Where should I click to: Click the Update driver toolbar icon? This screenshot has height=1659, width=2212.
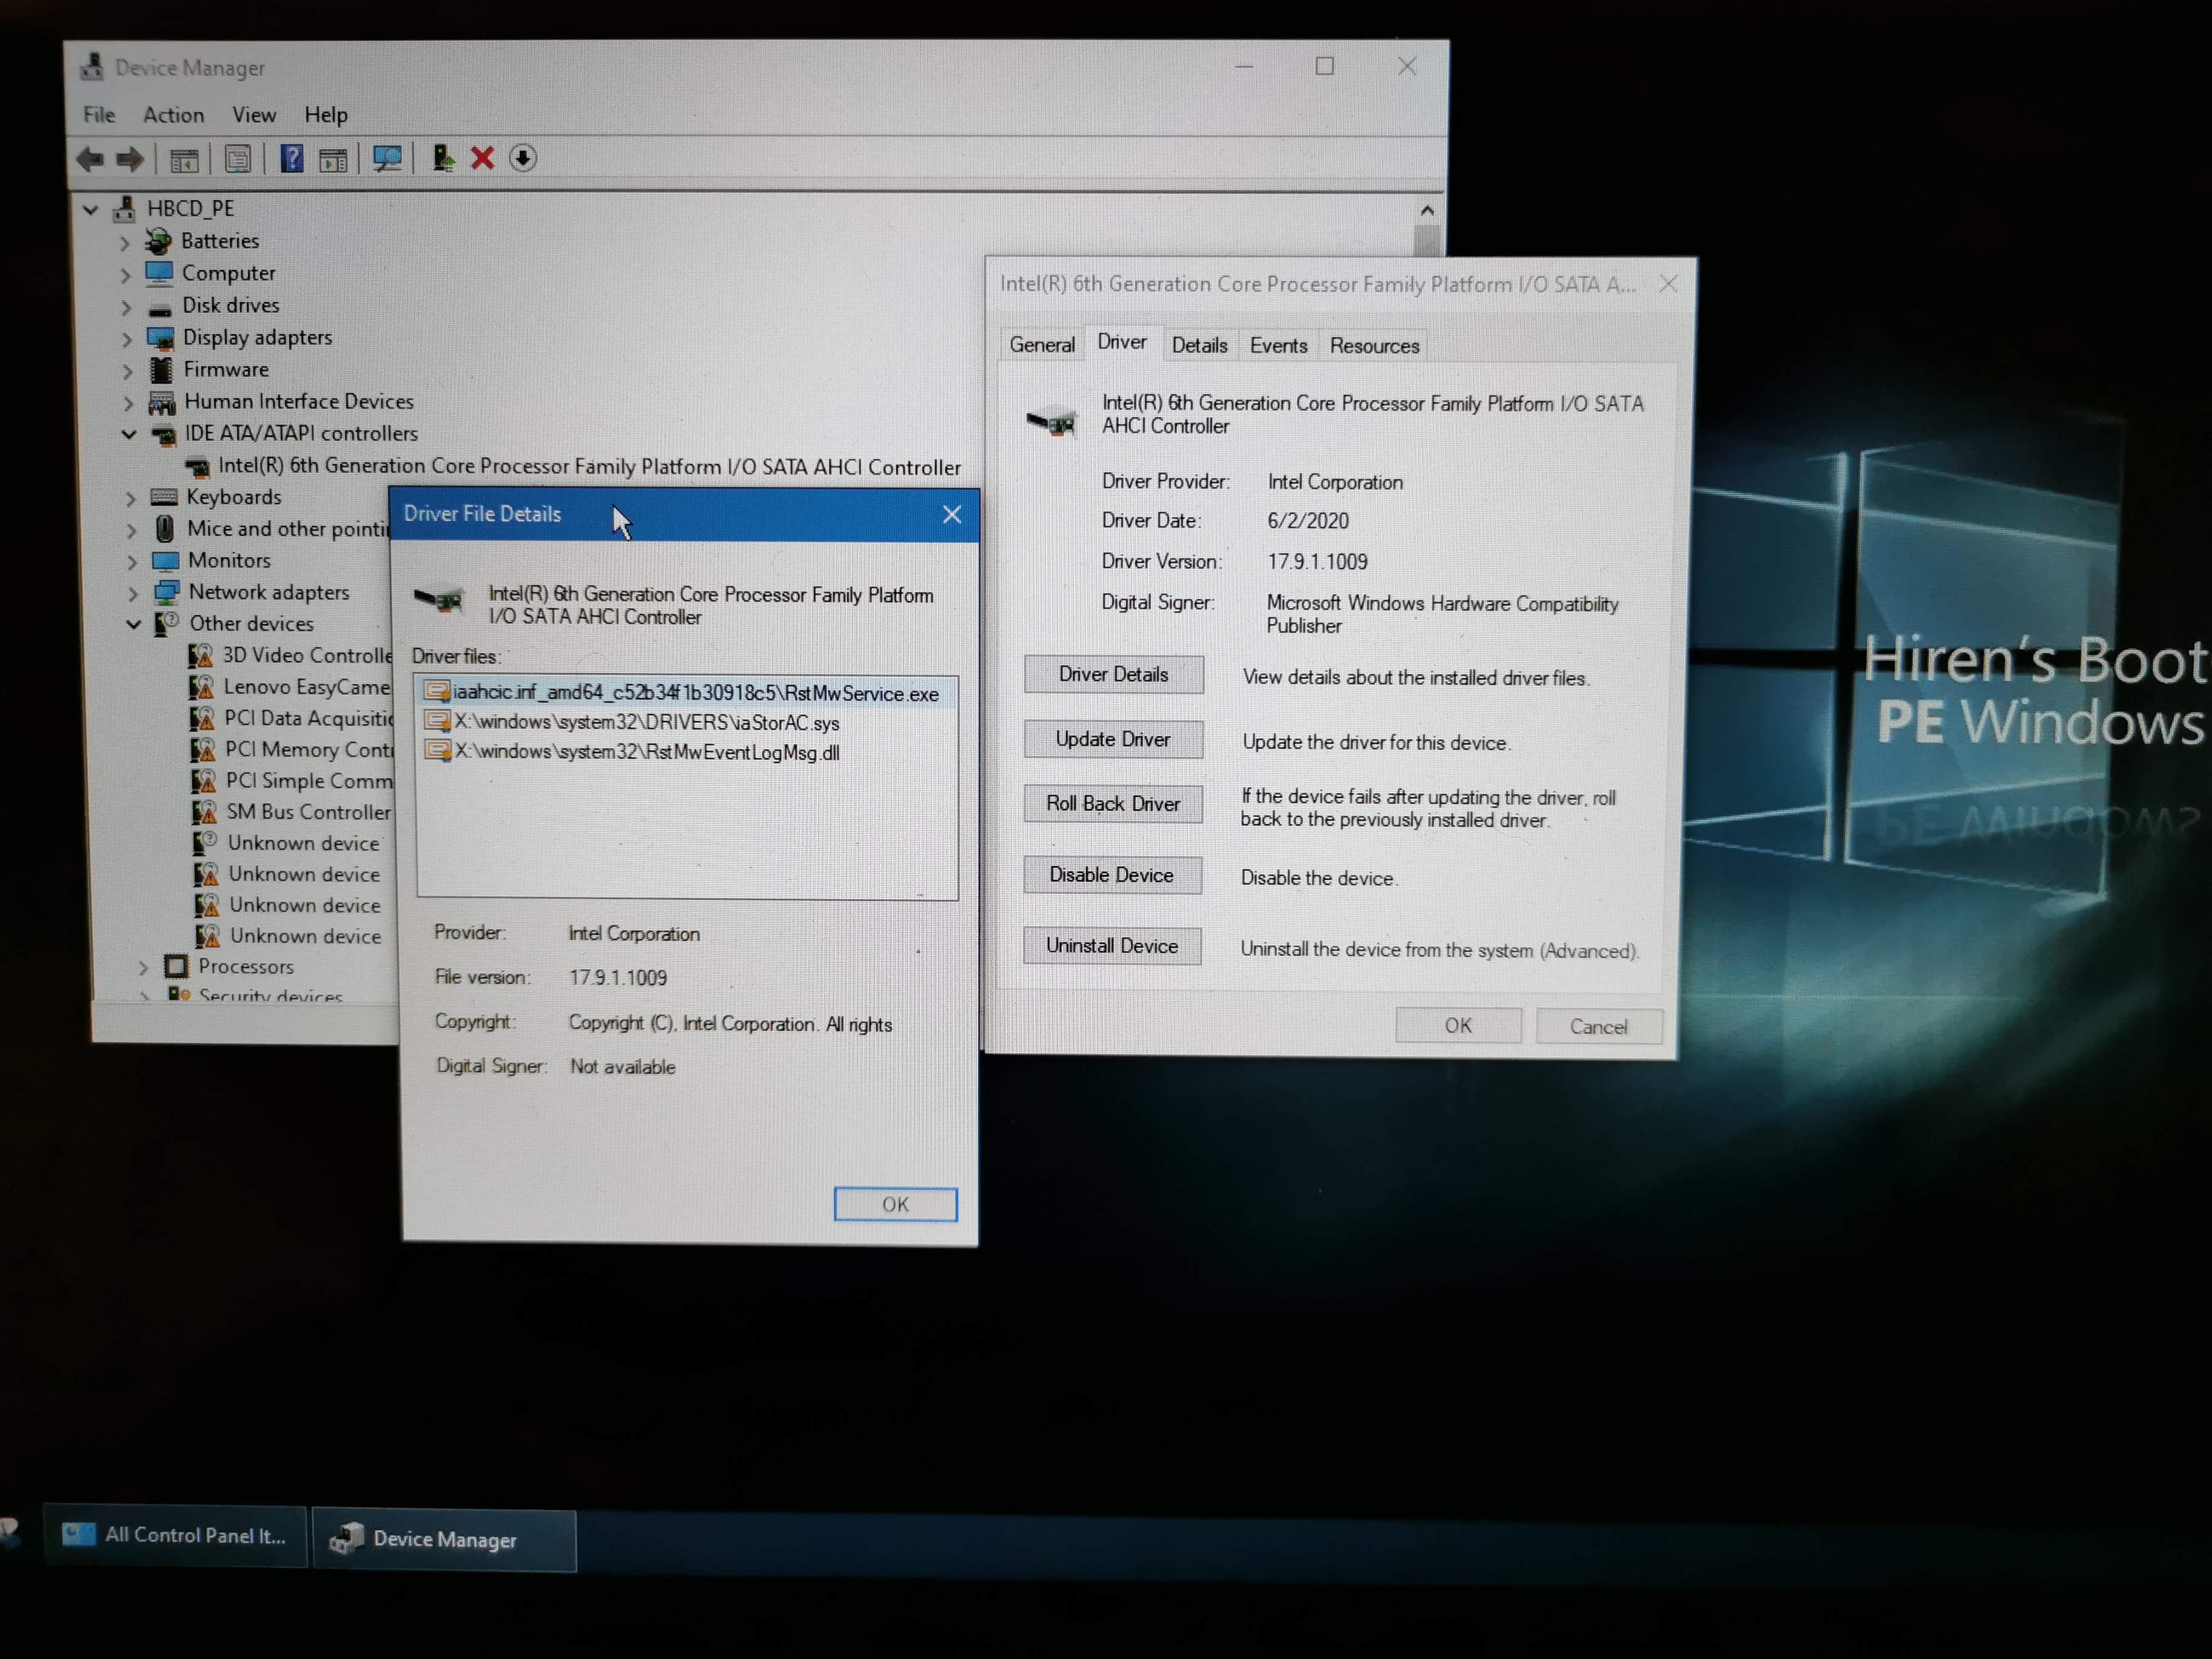click(442, 159)
